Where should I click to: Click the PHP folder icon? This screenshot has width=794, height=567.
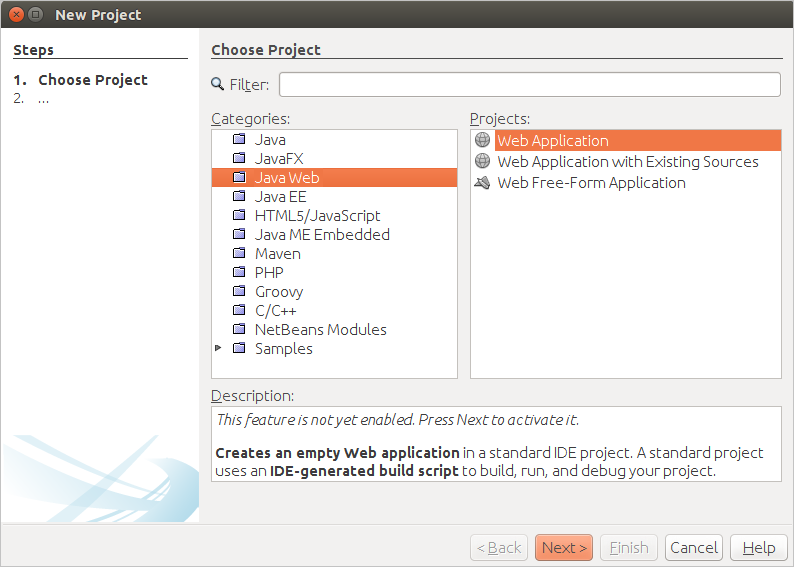point(239,272)
